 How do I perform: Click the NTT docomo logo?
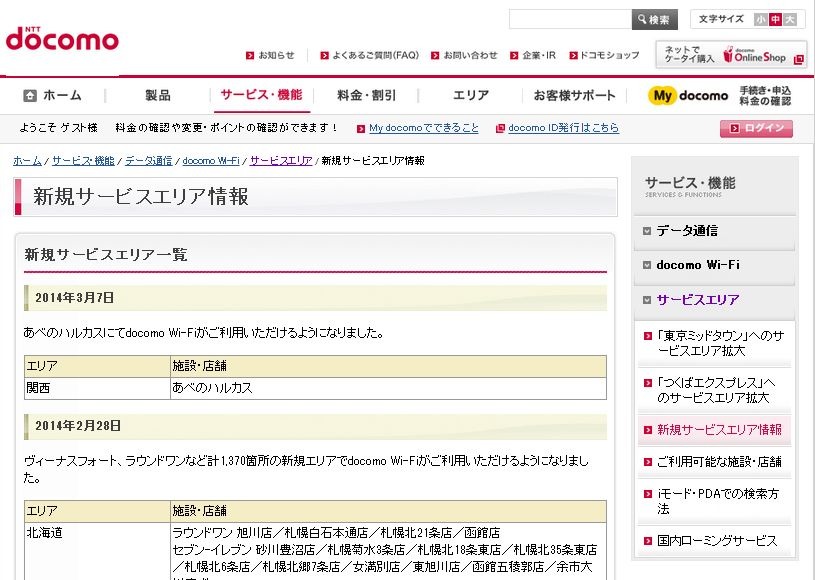[x=62, y=39]
